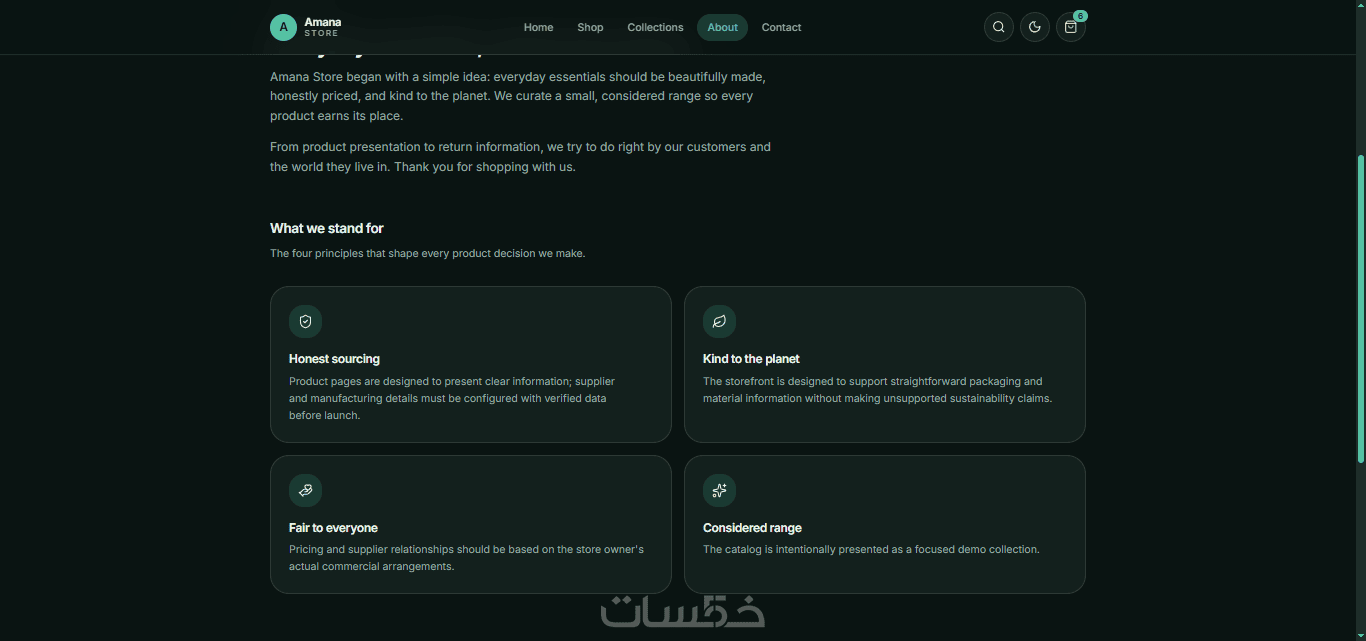Click the Kind to the planet leaf icon
This screenshot has width=1366, height=641.
click(x=720, y=322)
